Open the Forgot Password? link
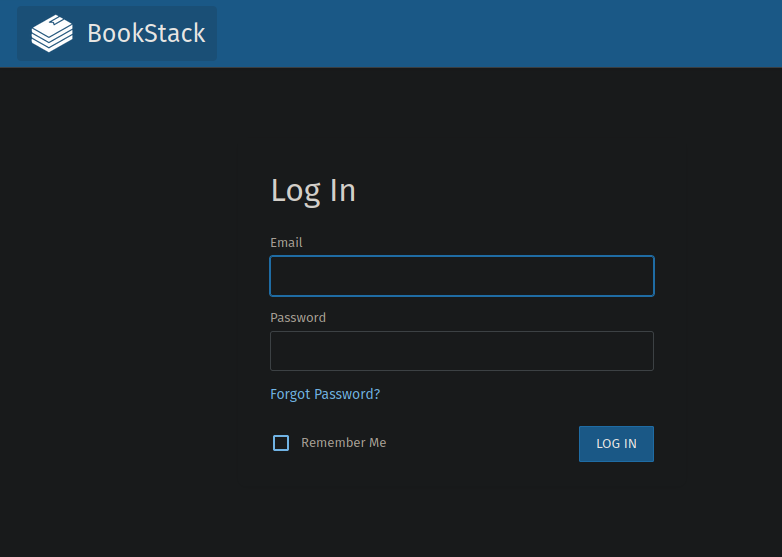The image size is (782, 557). pyautogui.click(x=325, y=394)
